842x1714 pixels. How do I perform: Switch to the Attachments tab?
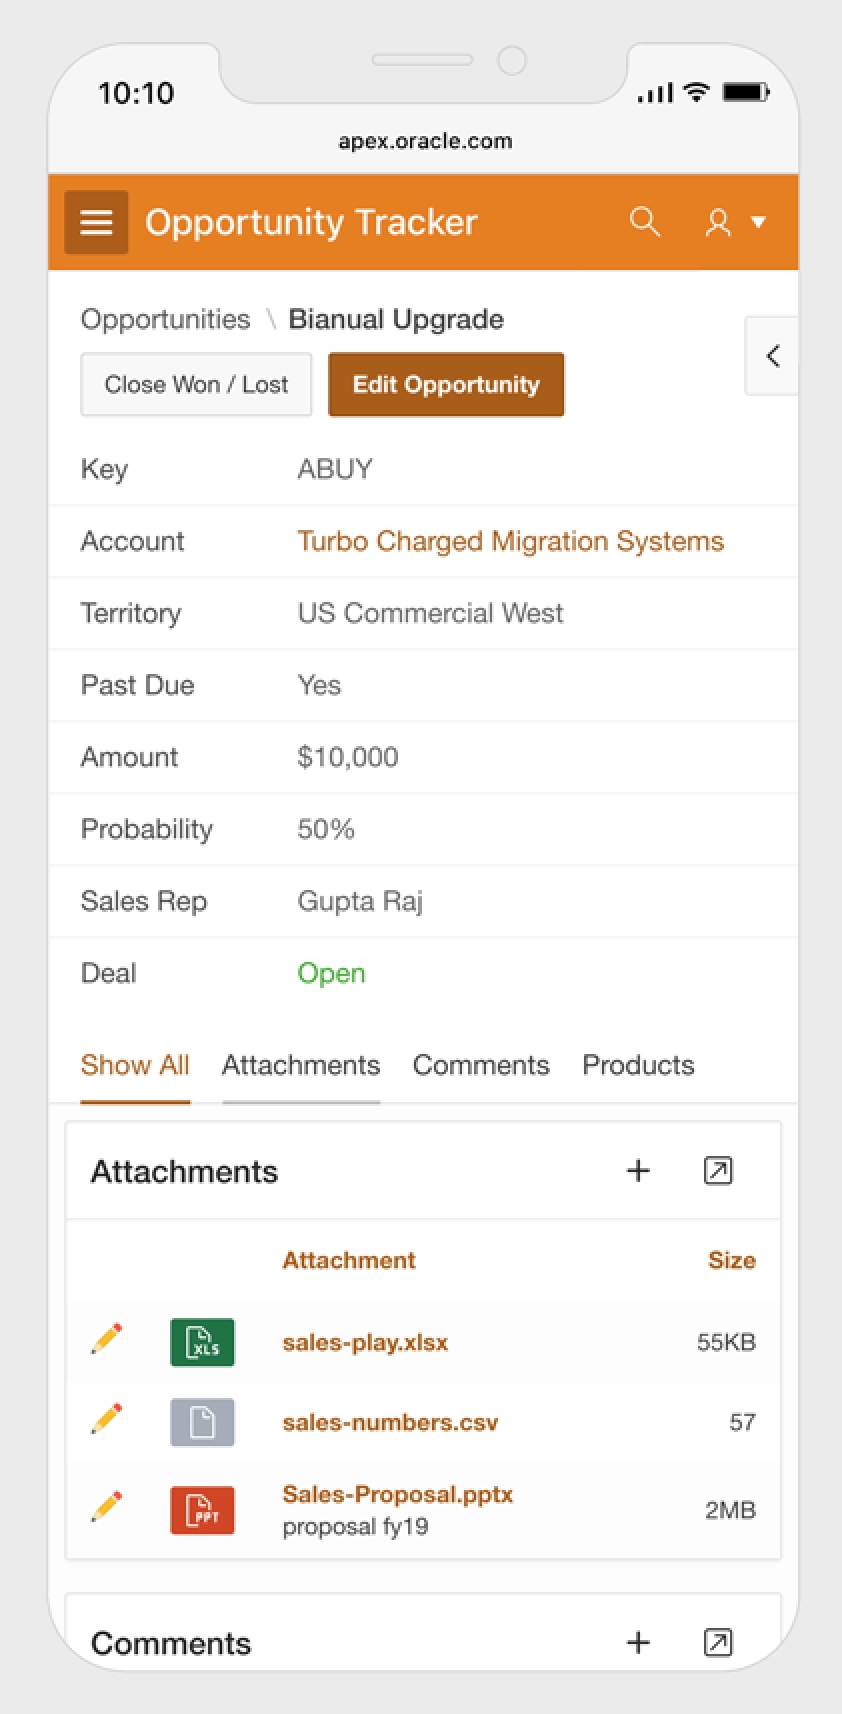tap(301, 1065)
